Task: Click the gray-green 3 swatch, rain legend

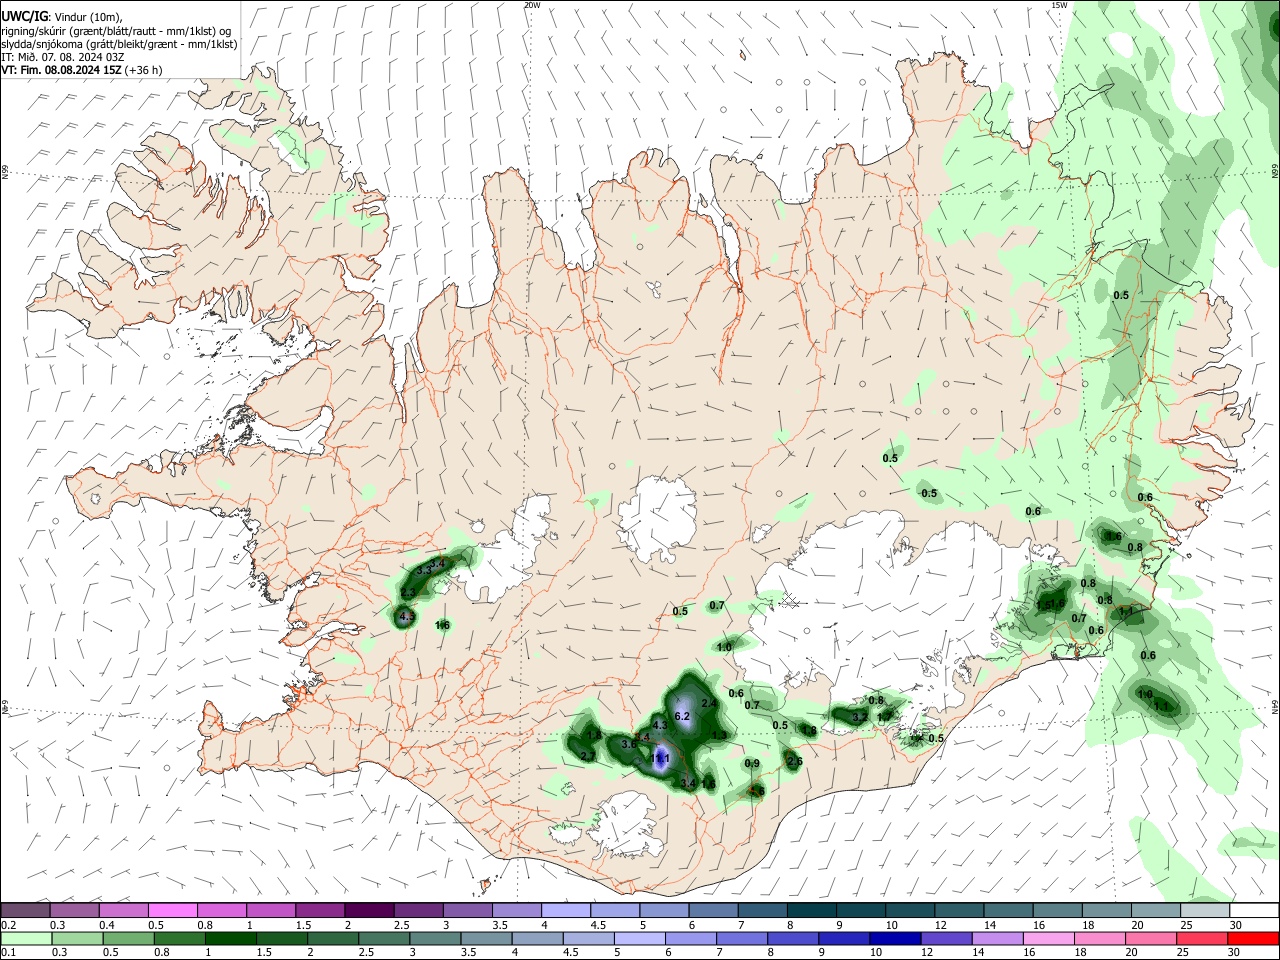Action: [x=434, y=938]
